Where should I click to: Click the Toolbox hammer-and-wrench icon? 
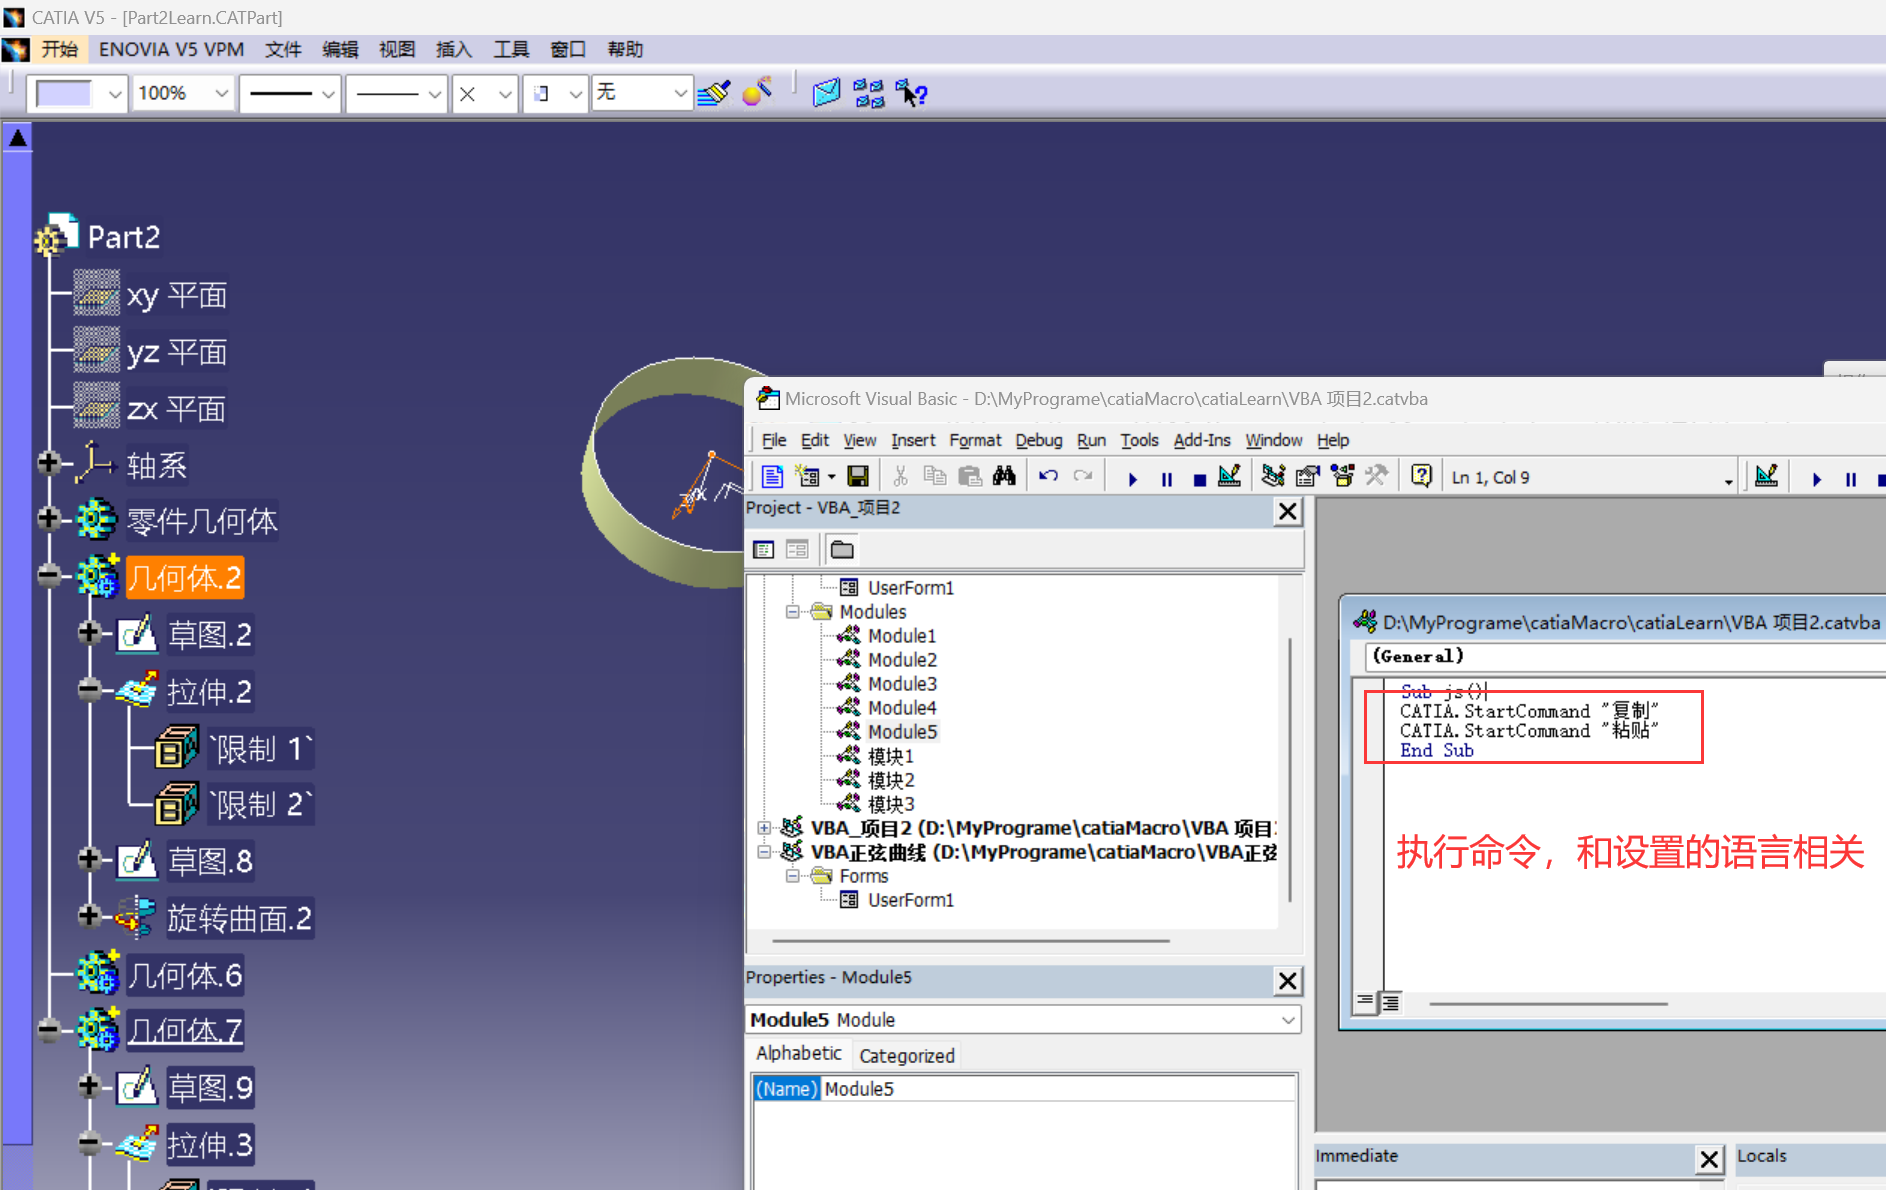coord(1376,477)
